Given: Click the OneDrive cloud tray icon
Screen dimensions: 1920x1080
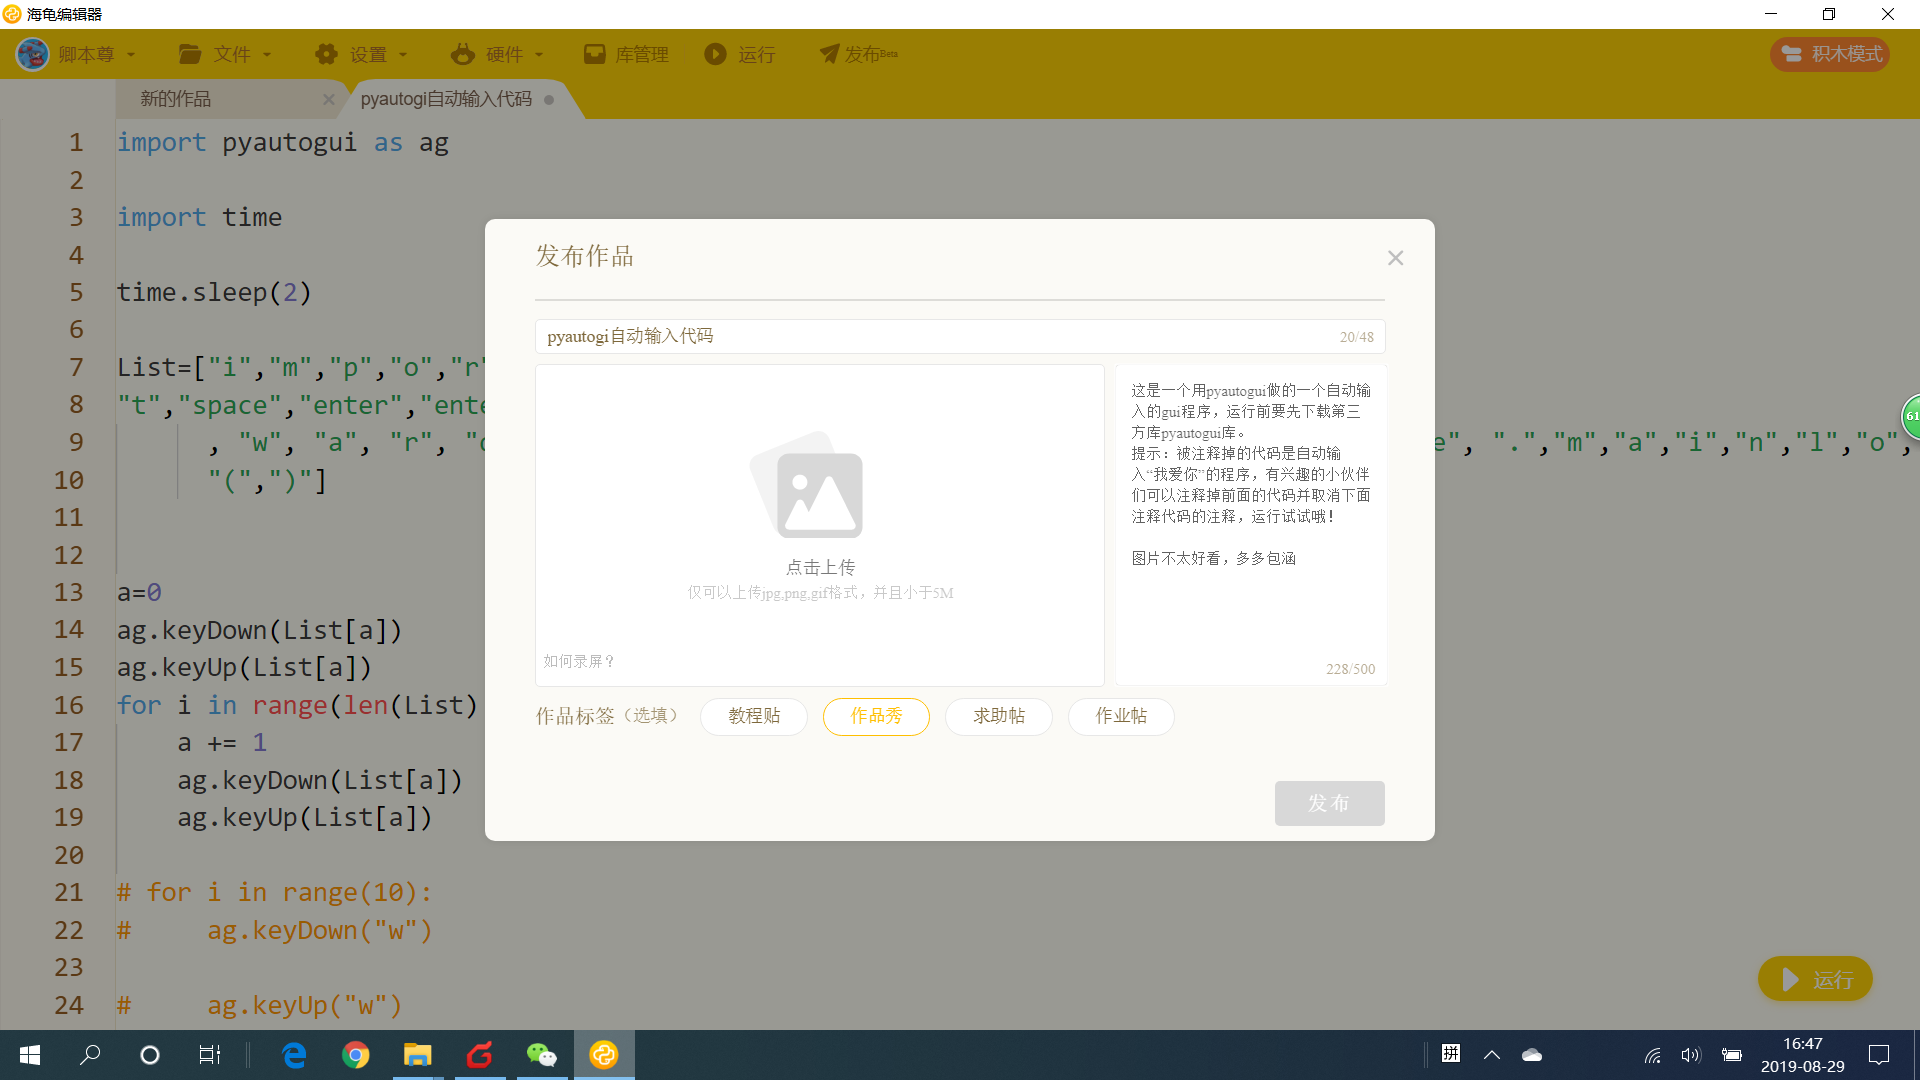Looking at the screenshot, I should [1532, 1055].
